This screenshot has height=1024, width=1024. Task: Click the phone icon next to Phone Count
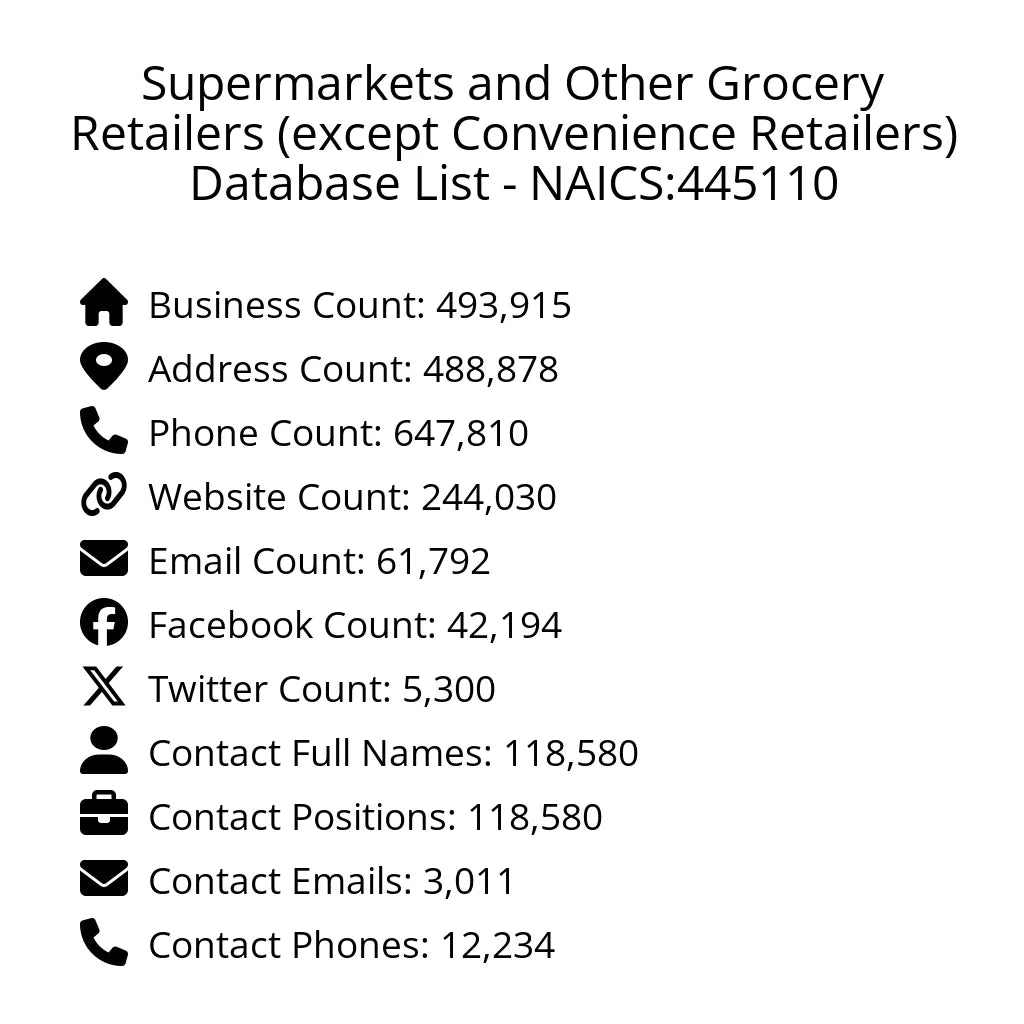tap(104, 431)
